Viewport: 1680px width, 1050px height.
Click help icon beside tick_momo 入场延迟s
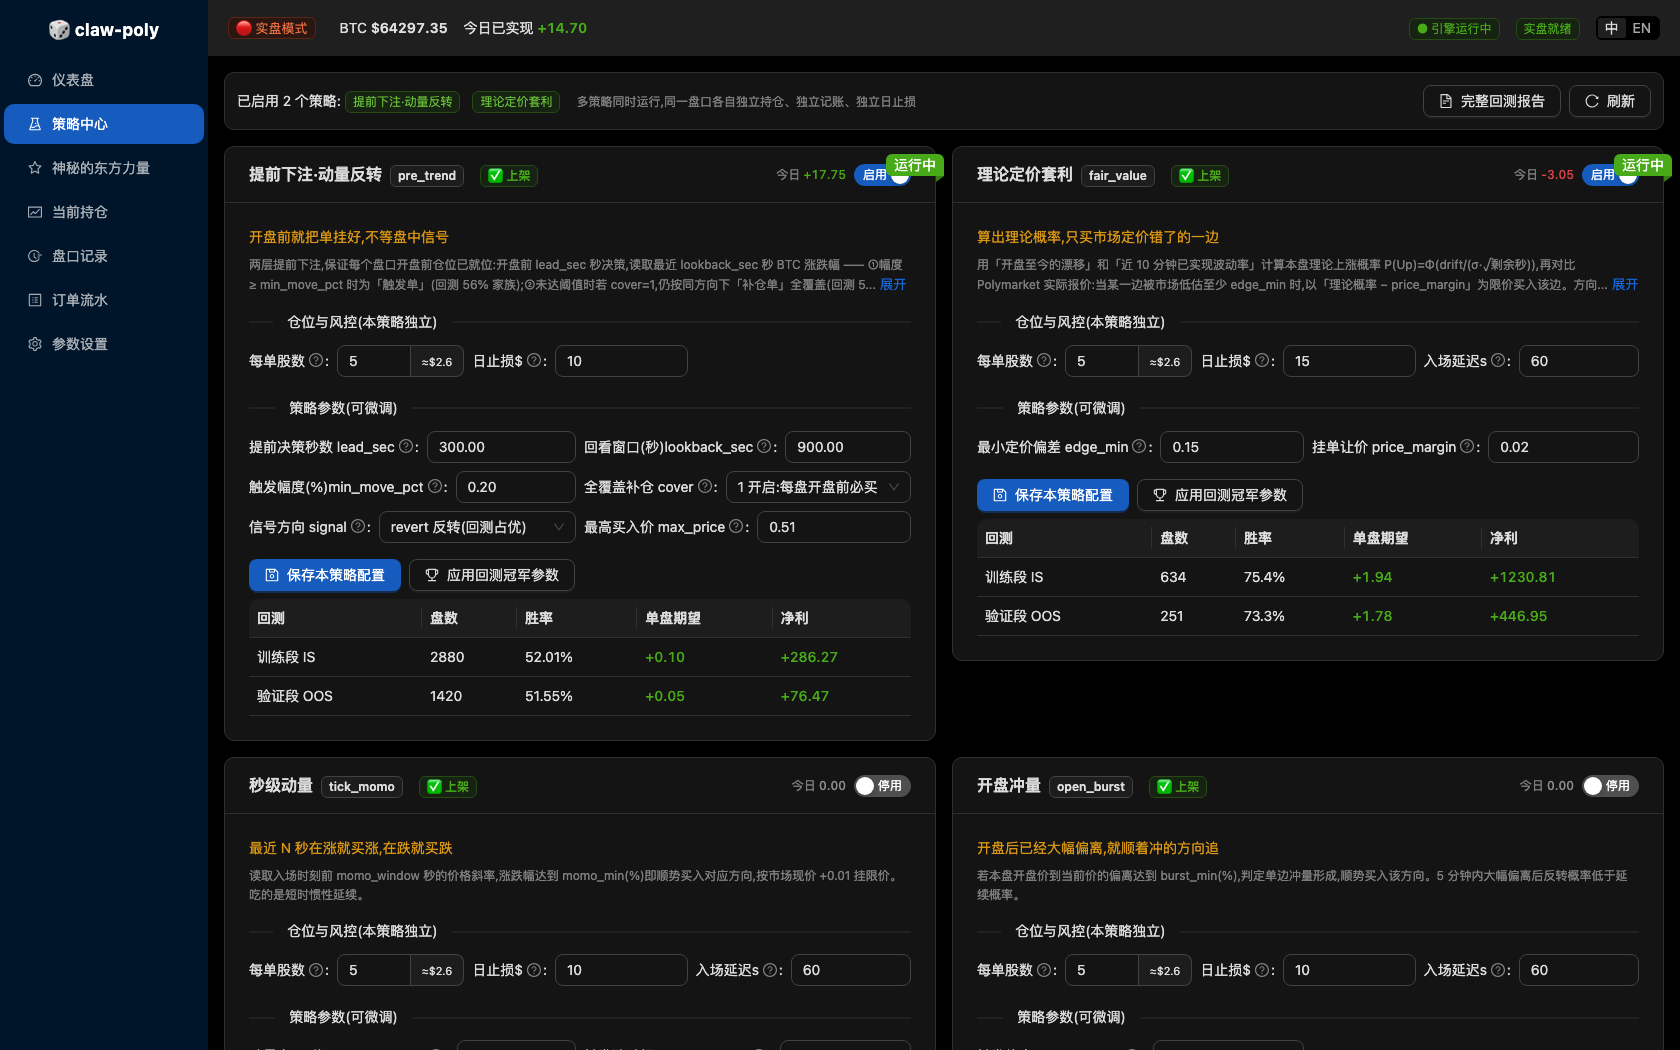(x=770, y=970)
